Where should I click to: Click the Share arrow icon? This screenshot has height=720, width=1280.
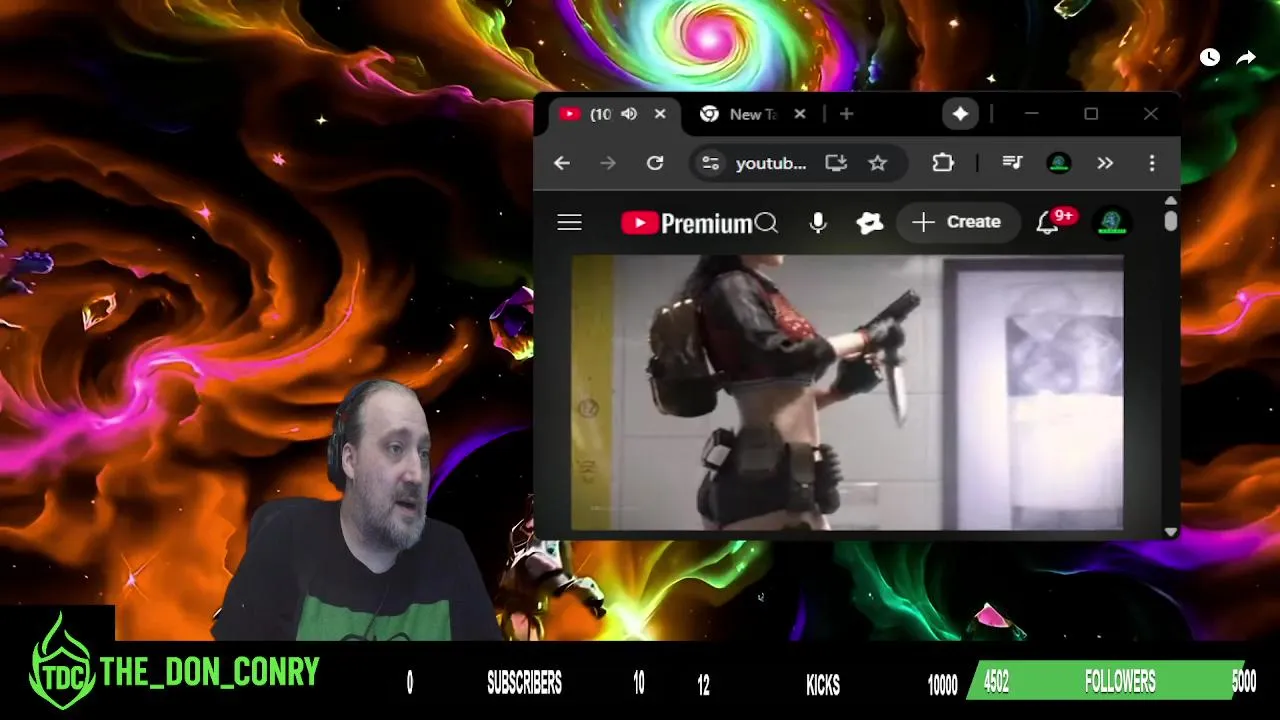[x=1246, y=58]
